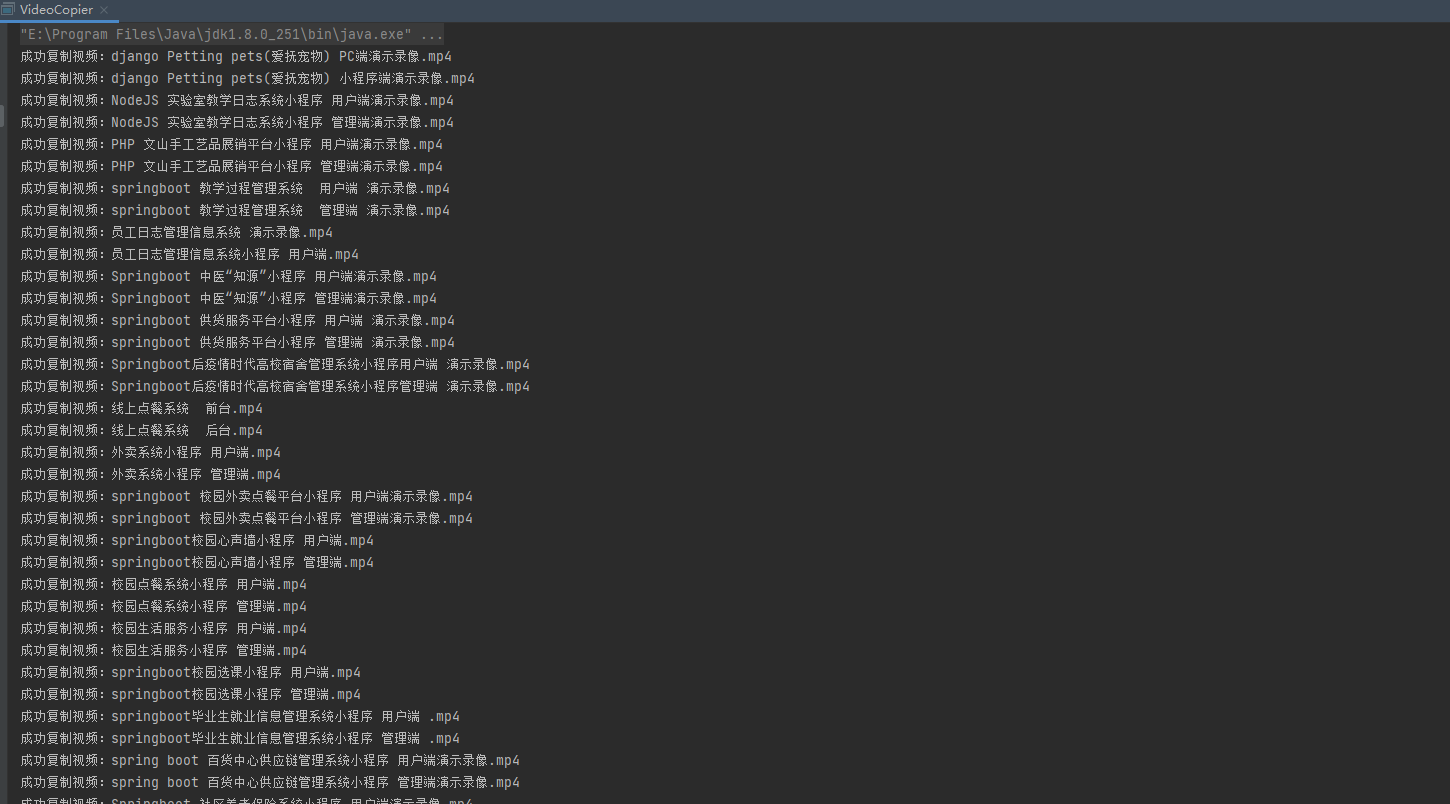
Task: Click line '员工日志管理信息系统小程序 用户端.mp4'
Action: tap(189, 254)
